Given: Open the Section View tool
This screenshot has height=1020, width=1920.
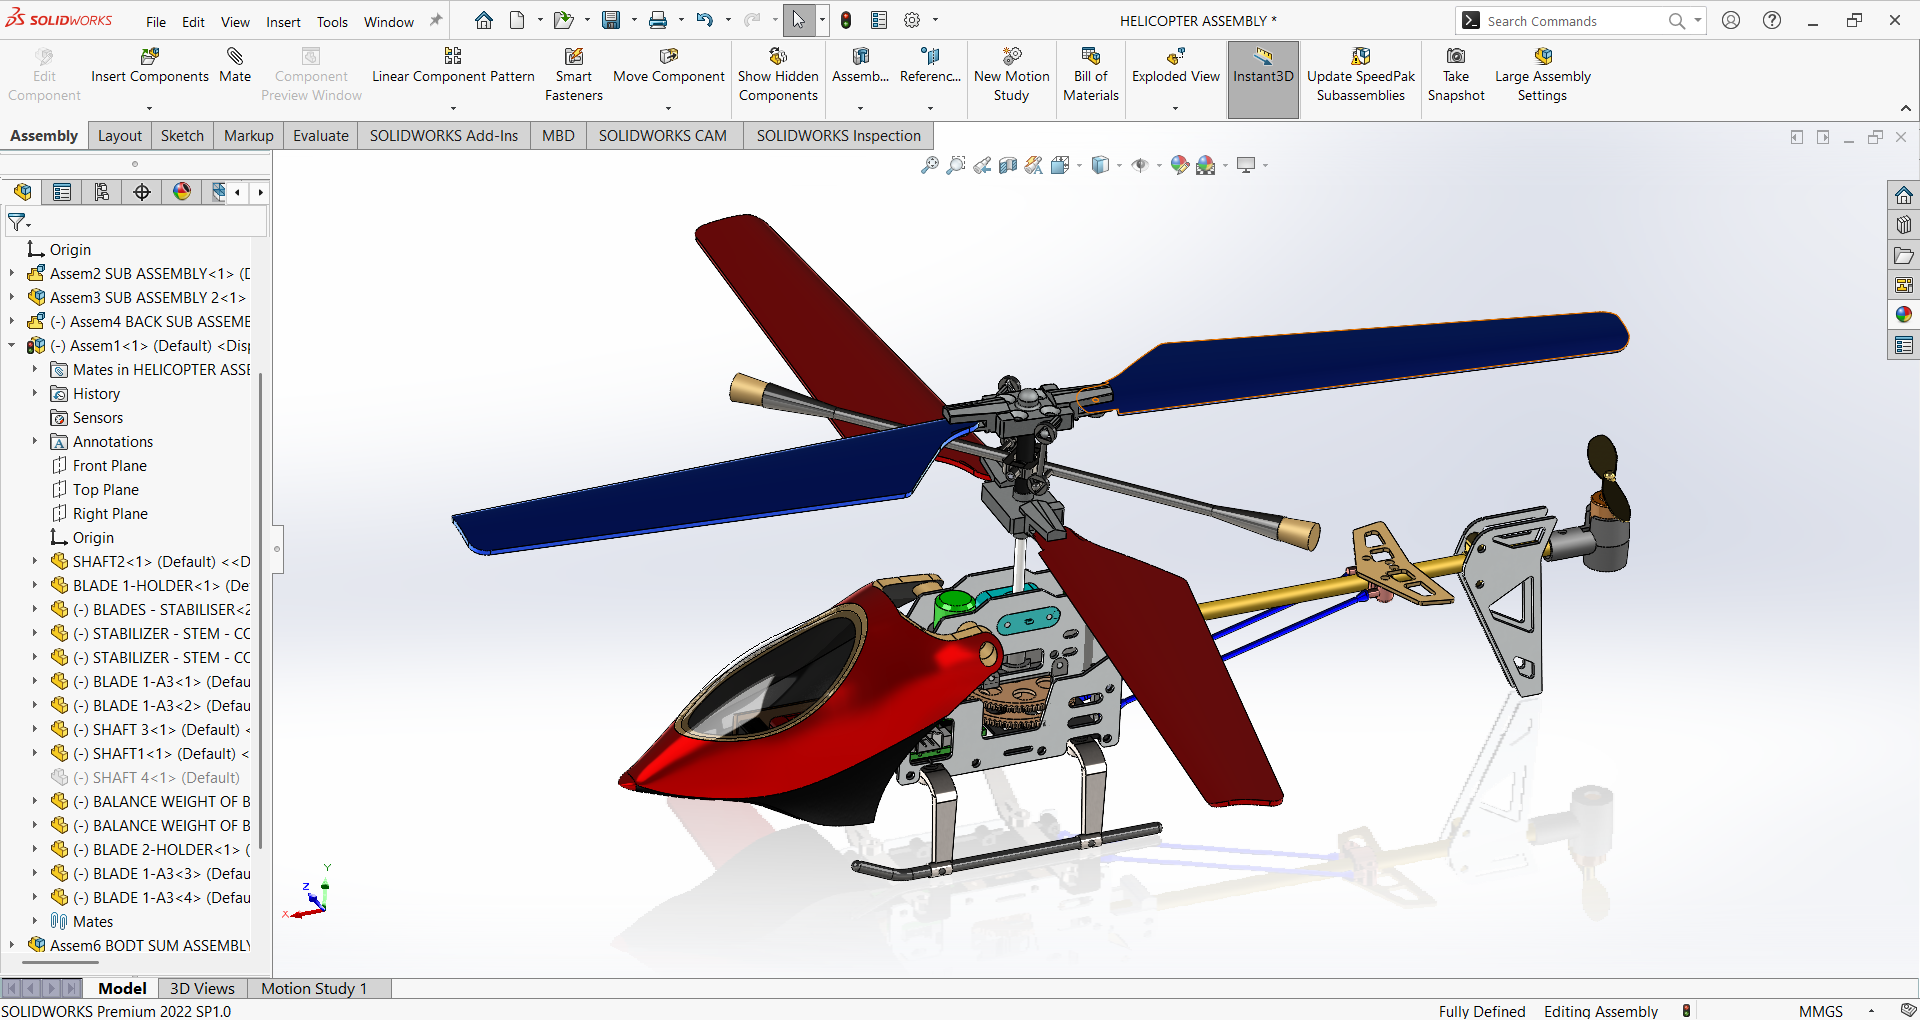Looking at the screenshot, I should point(1008,165).
